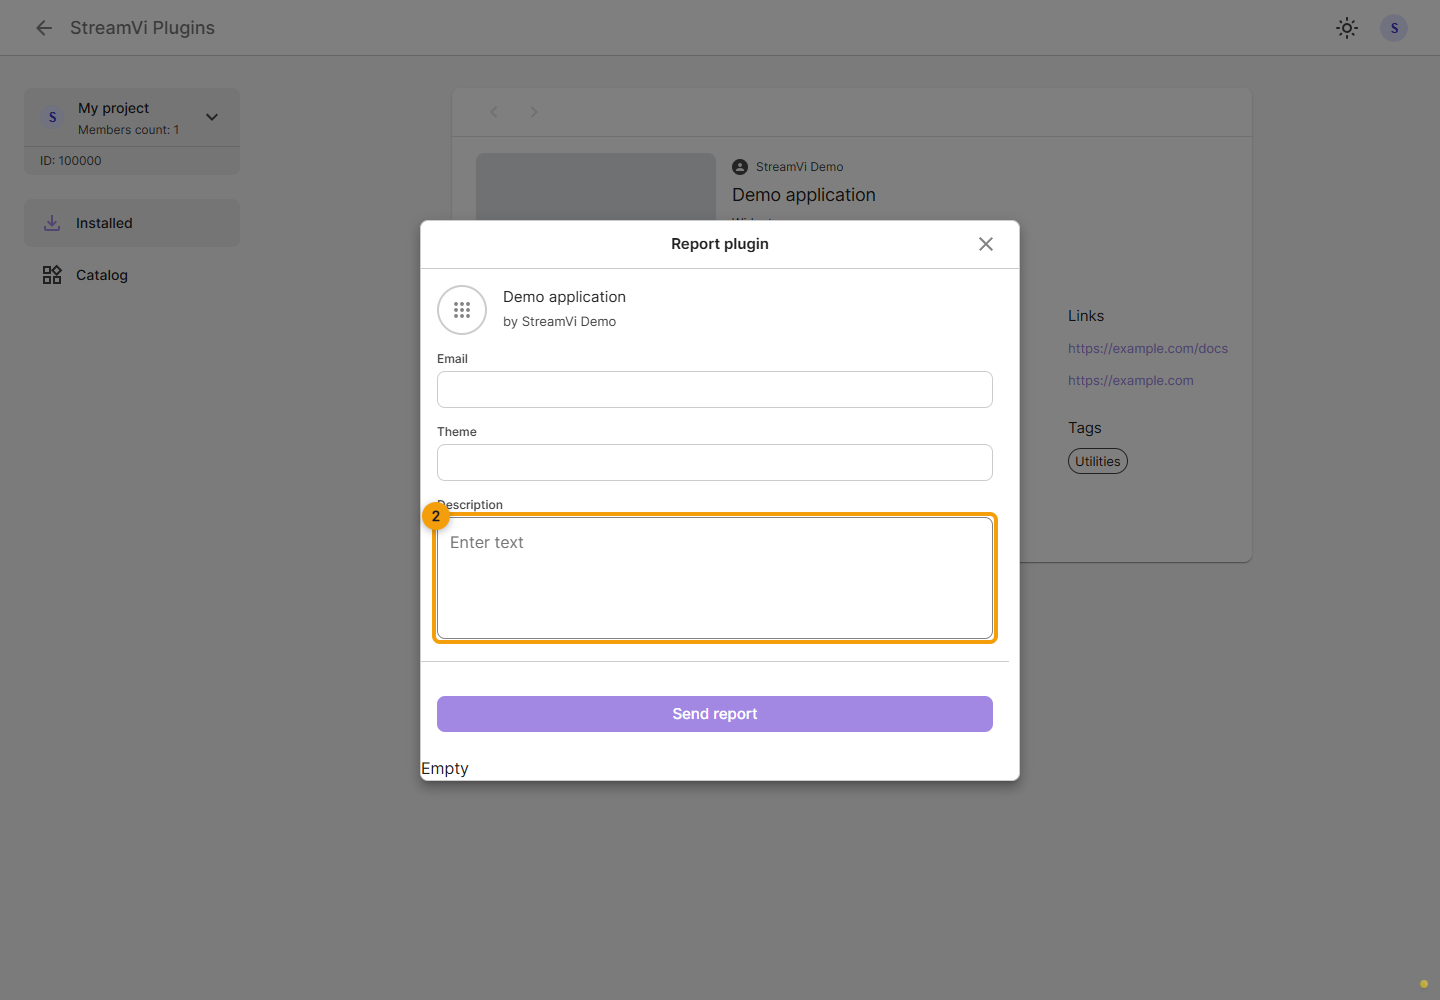The width and height of the screenshot is (1440, 1000).
Task: Go back using the arrow beside StreamVi Plugins
Action: tap(44, 28)
